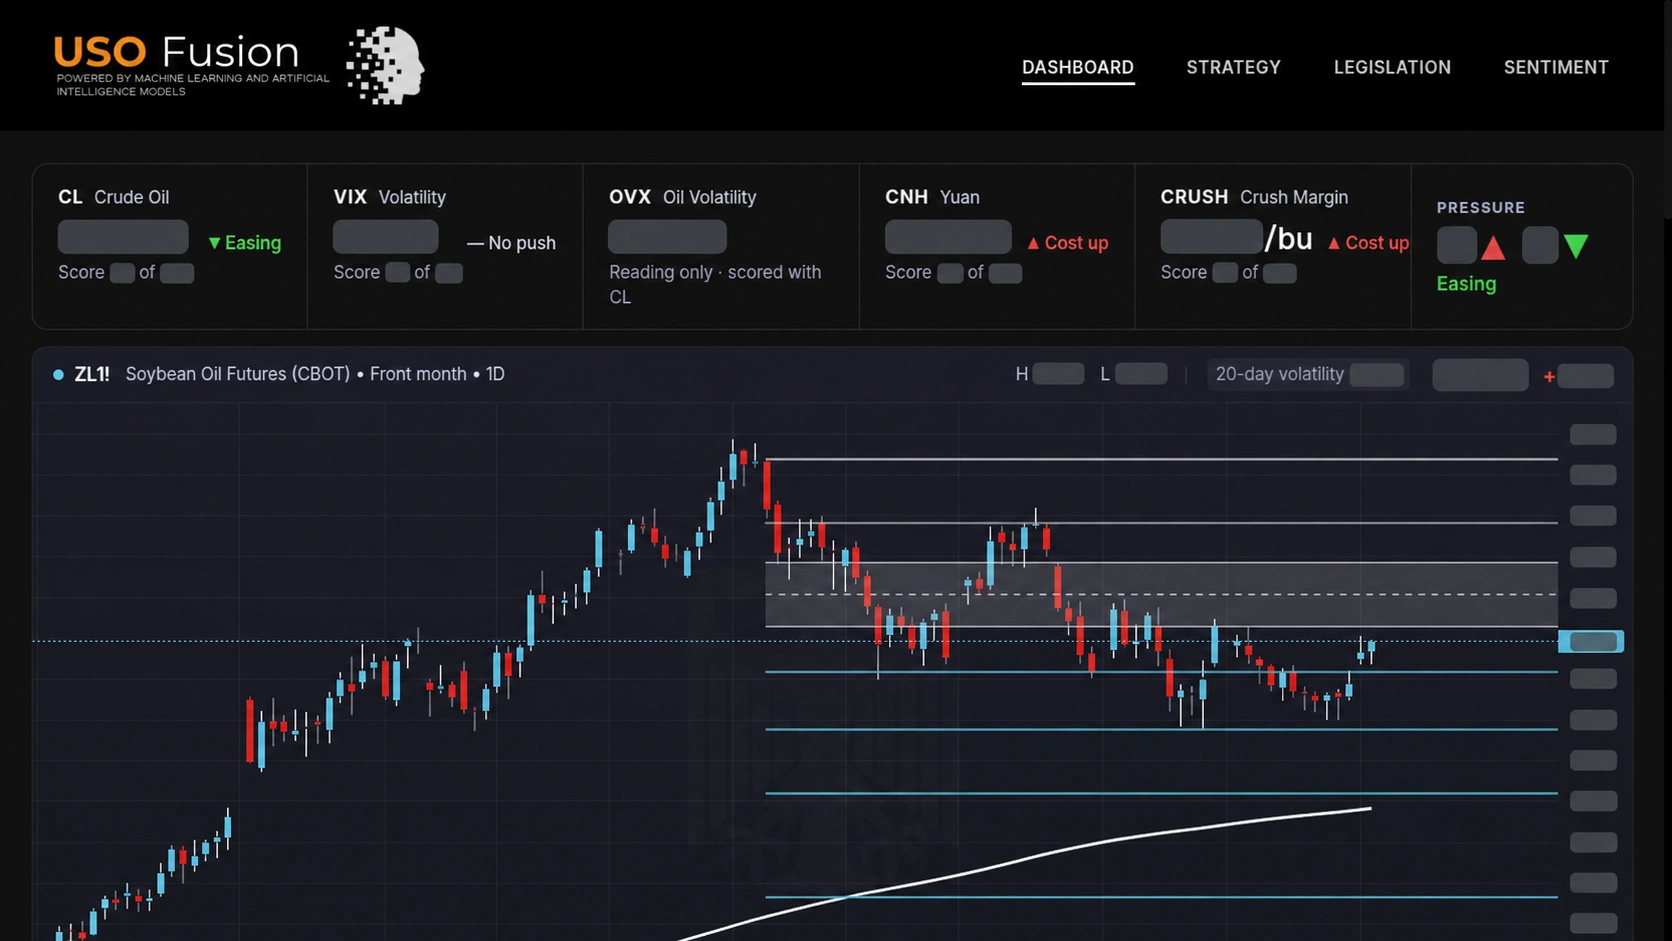Select the CL Crude Oil card title
The image size is (1672, 941).
(113, 197)
